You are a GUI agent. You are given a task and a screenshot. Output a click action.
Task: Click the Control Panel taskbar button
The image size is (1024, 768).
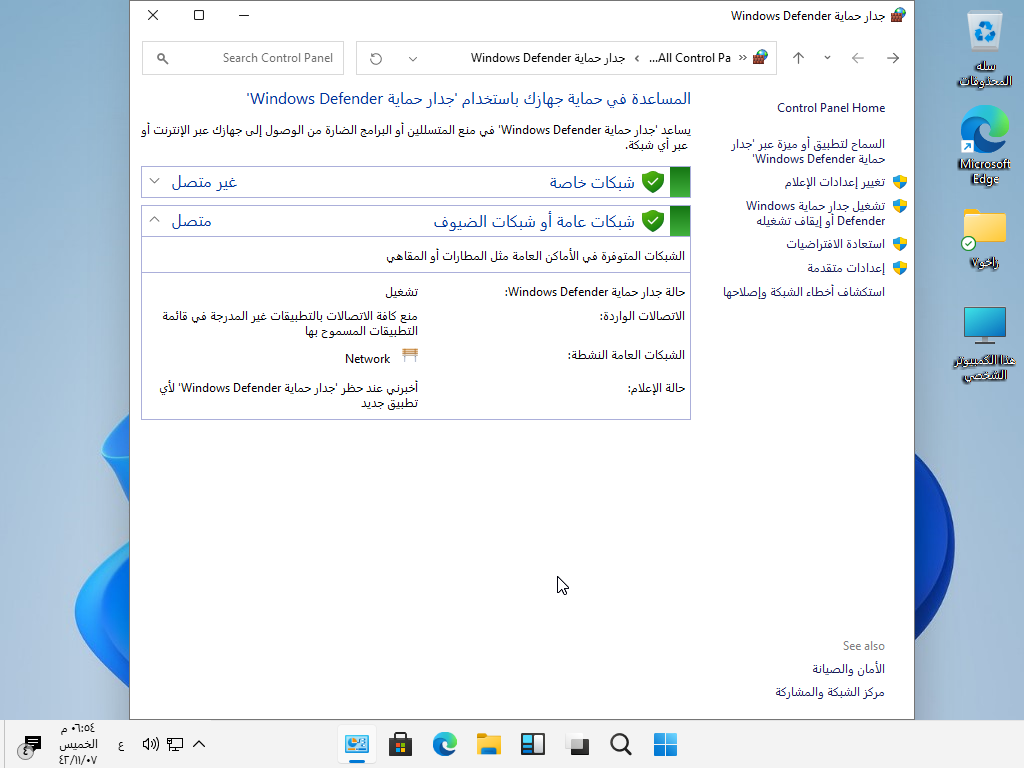pos(357,744)
